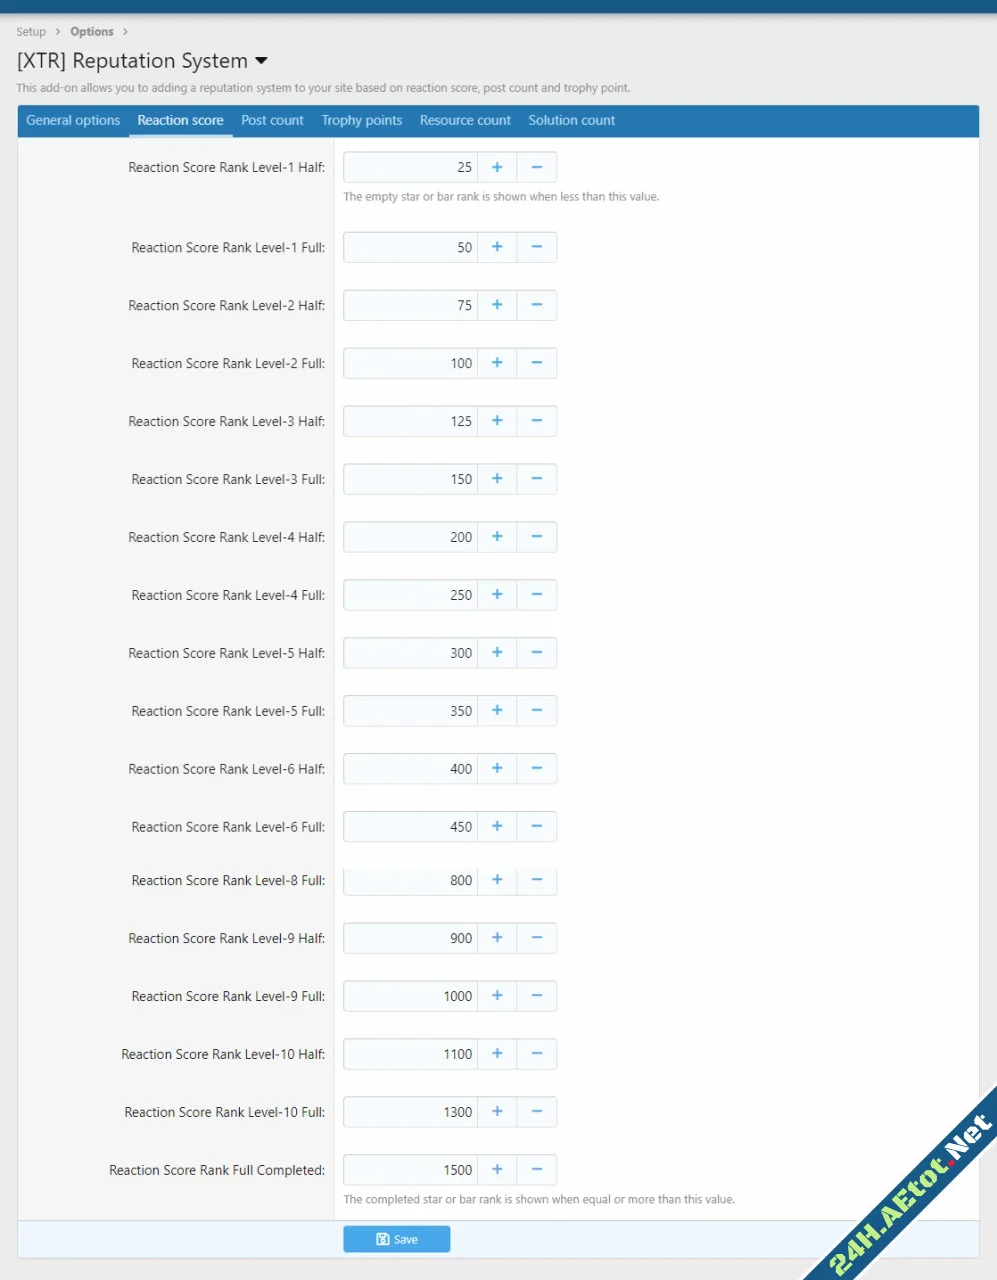Select the Trophy points tab
997x1280 pixels.
coord(361,120)
